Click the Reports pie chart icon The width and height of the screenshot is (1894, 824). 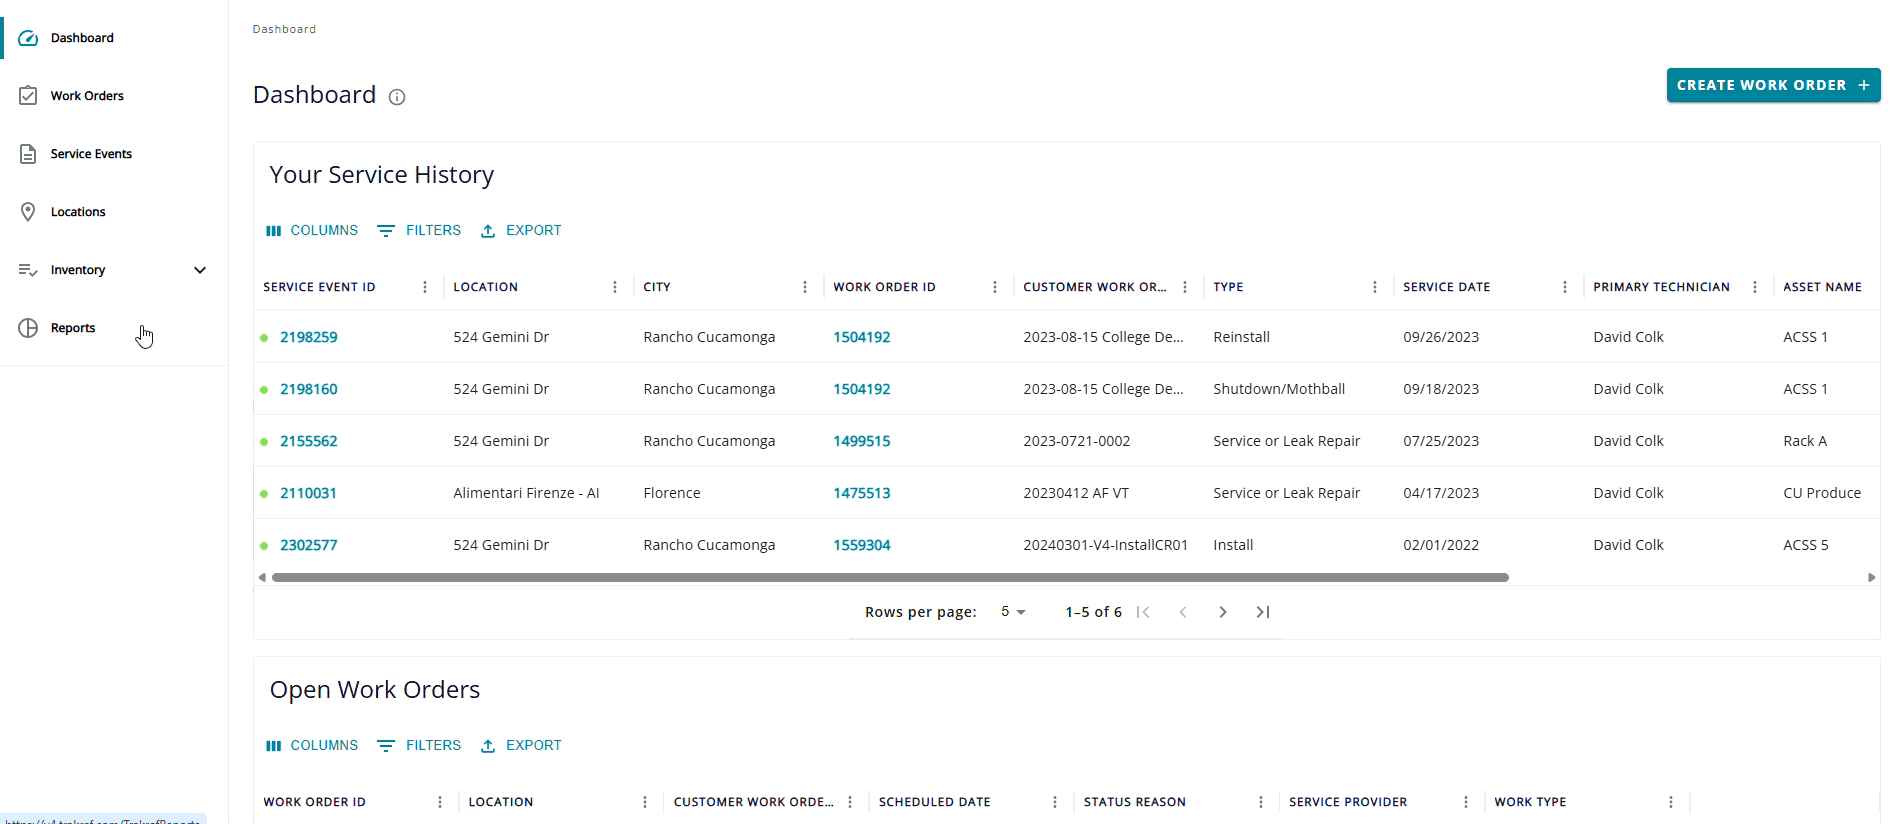coord(28,328)
